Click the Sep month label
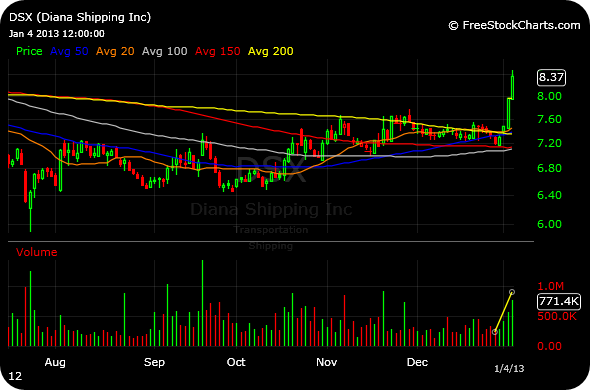The image size is (590, 390). [154, 362]
